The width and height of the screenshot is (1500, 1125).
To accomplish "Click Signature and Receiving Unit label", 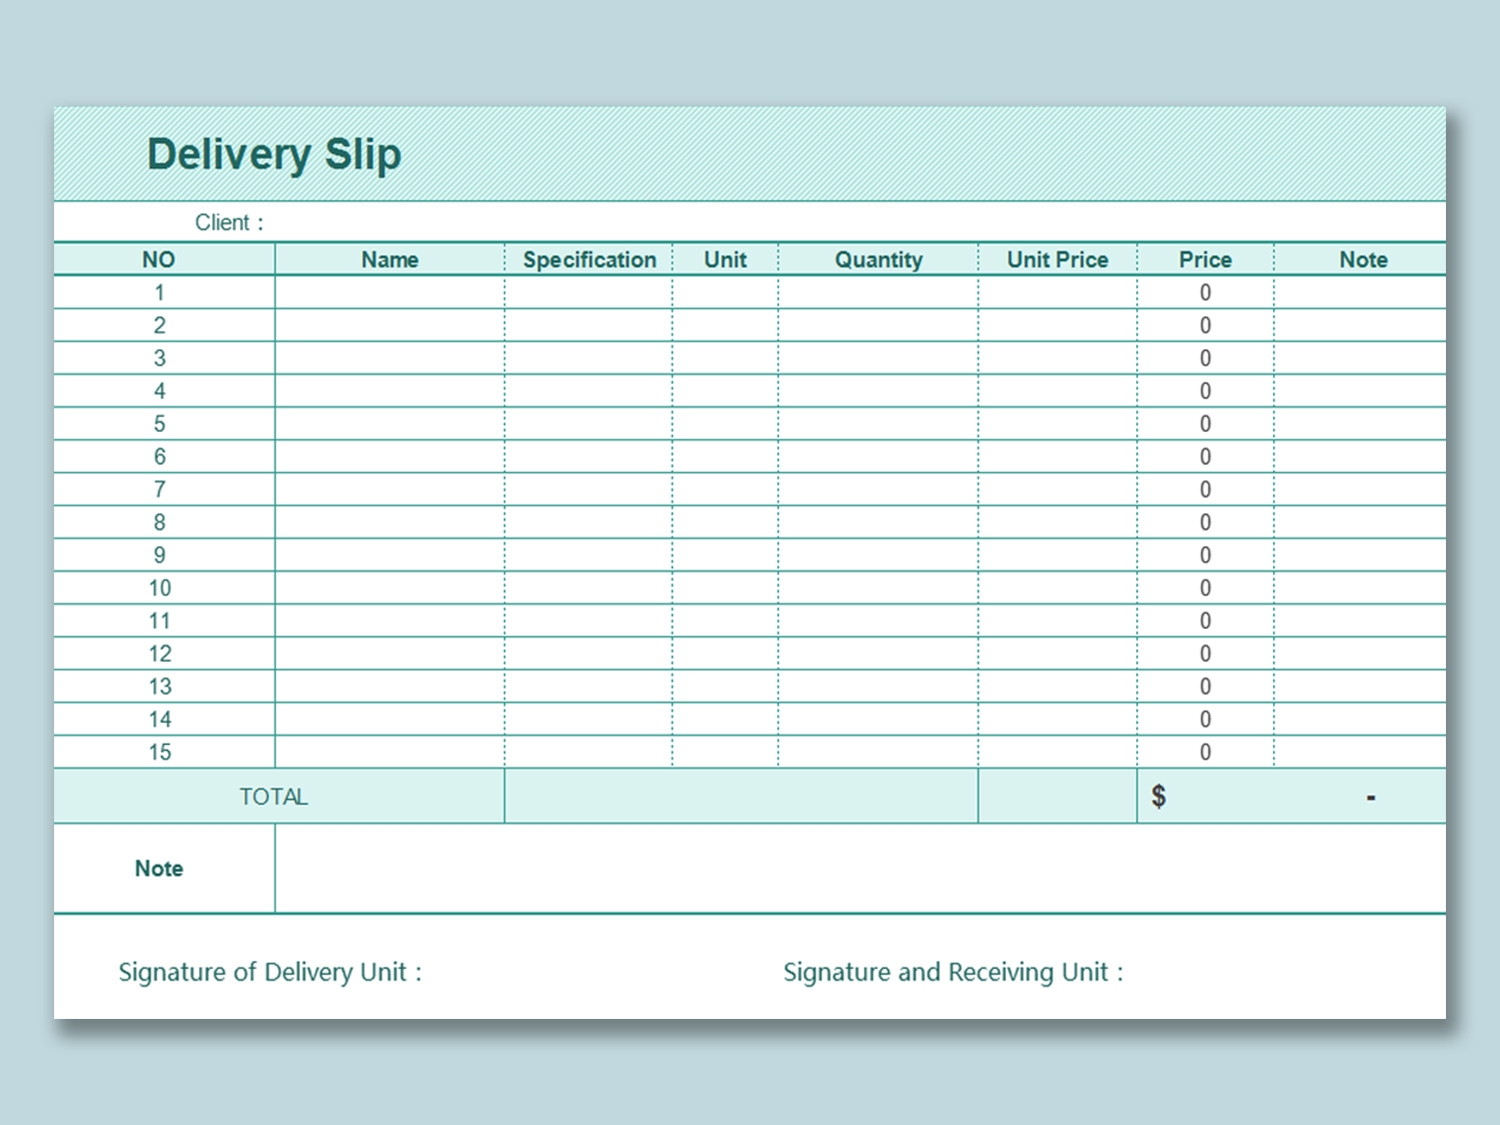I will tap(953, 972).
